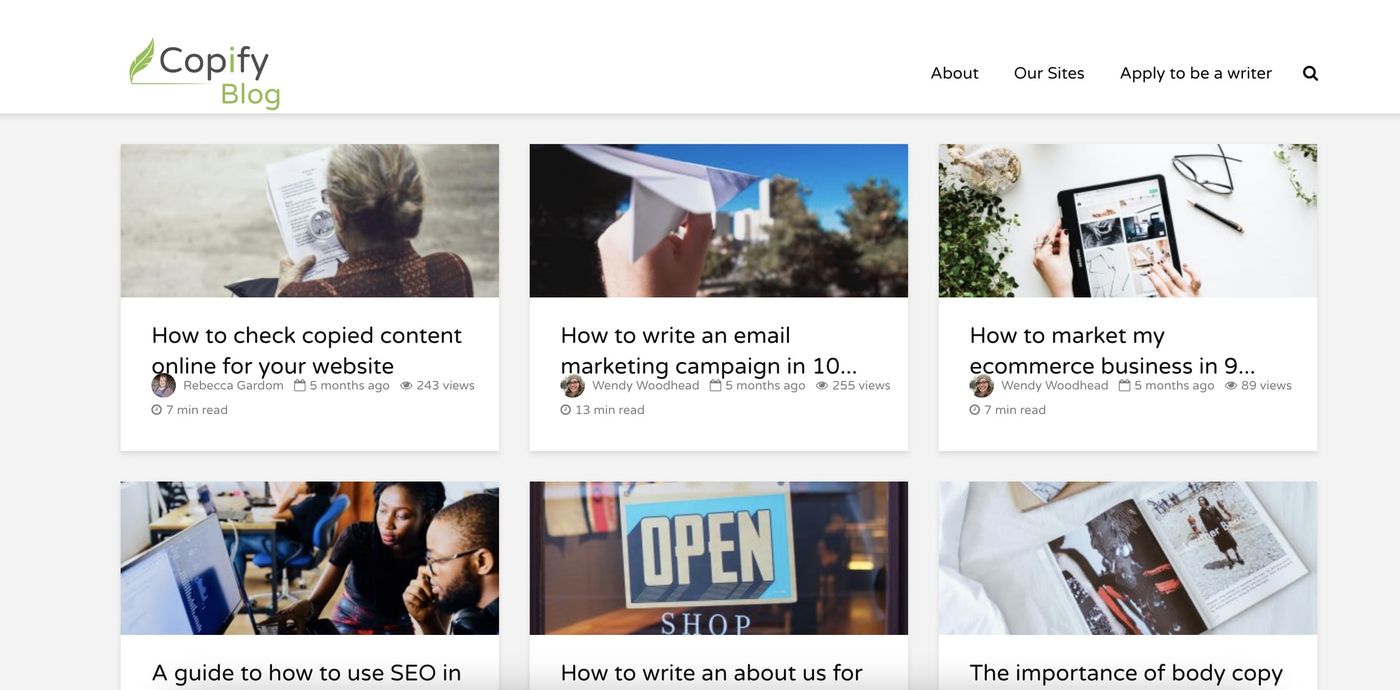
Task: Click "5 months ago" on email marketing card
Action: click(765, 385)
